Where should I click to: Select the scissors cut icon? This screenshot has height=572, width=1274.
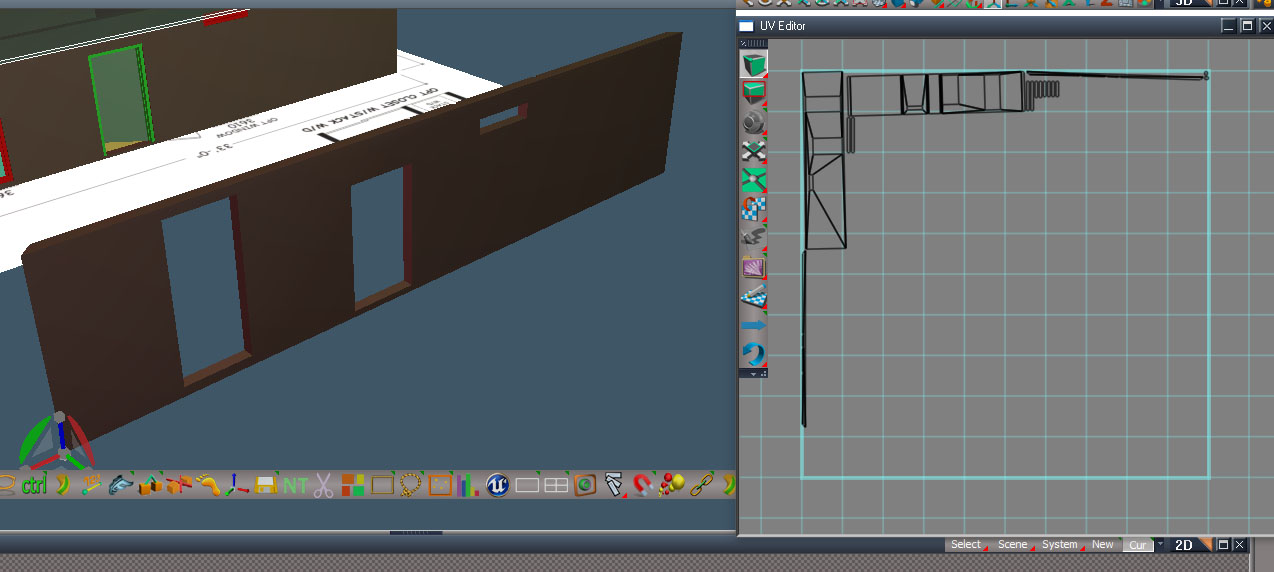point(323,485)
